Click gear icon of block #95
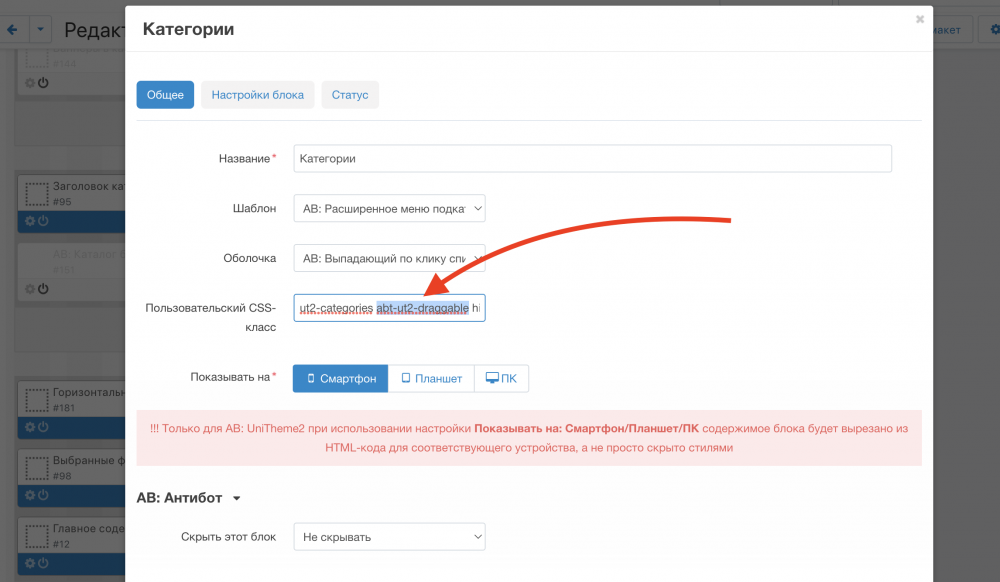The image size is (1000, 582). (x=30, y=221)
